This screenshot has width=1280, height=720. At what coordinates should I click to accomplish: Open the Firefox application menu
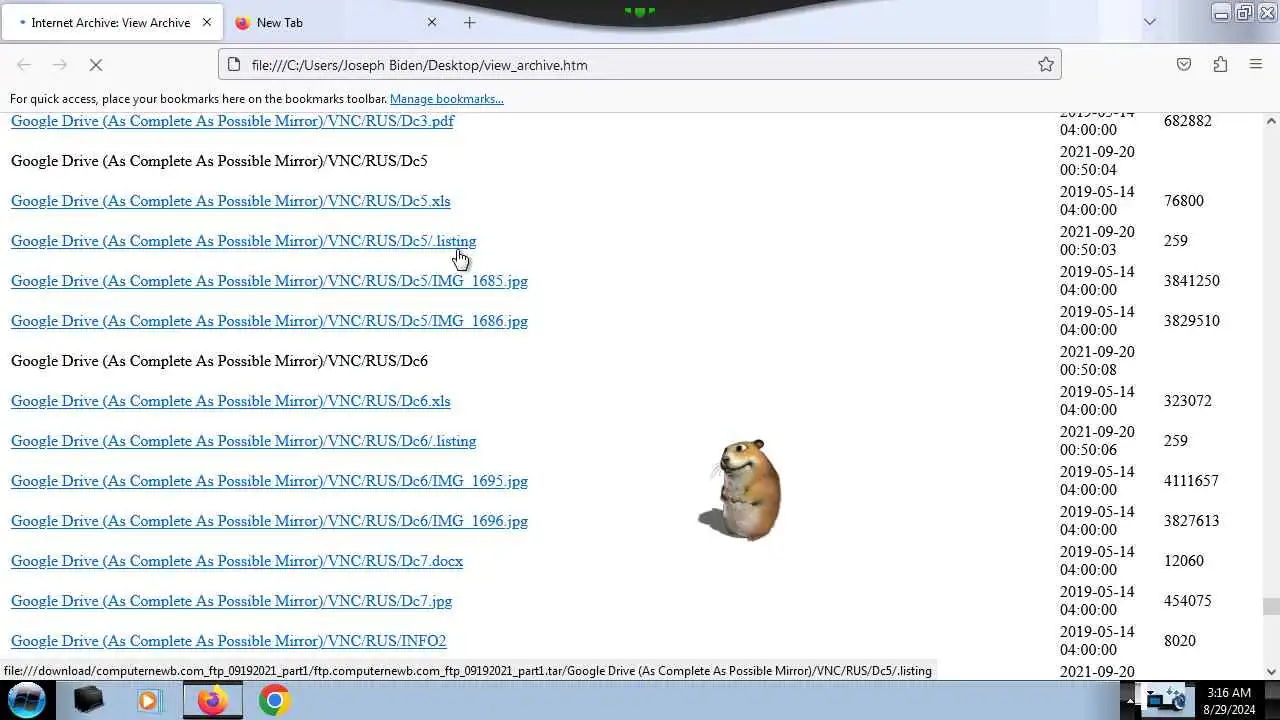point(1256,65)
